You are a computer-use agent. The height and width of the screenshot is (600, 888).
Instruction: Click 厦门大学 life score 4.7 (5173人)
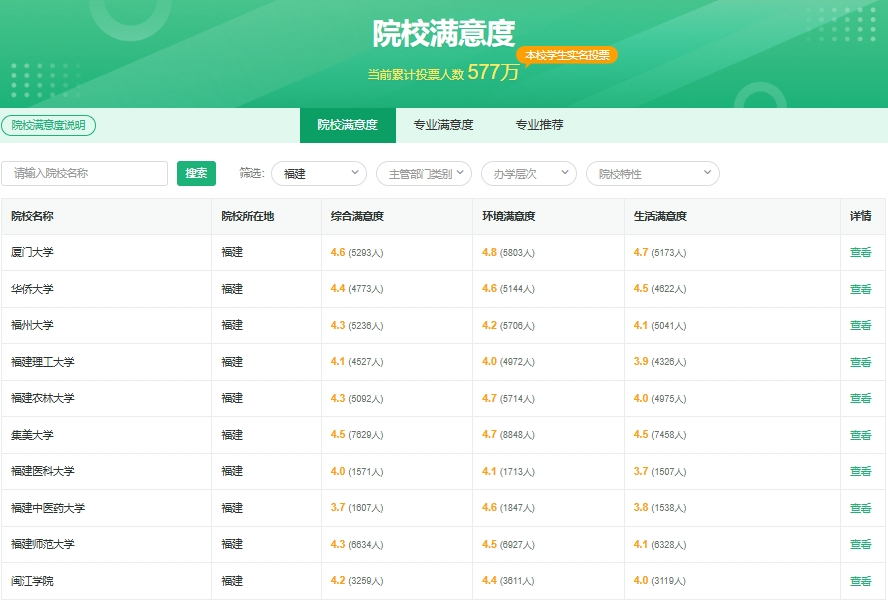click(x=660, y=253)
